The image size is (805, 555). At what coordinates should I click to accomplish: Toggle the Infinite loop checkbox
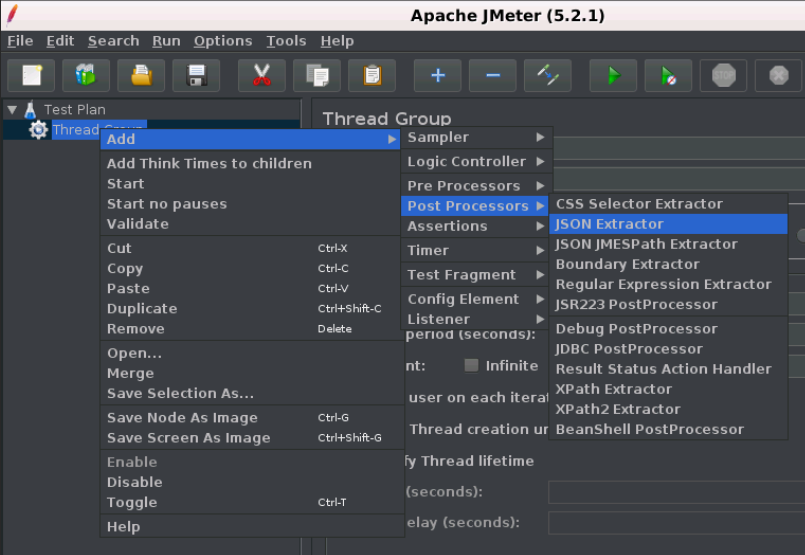[x=471, y=366]
